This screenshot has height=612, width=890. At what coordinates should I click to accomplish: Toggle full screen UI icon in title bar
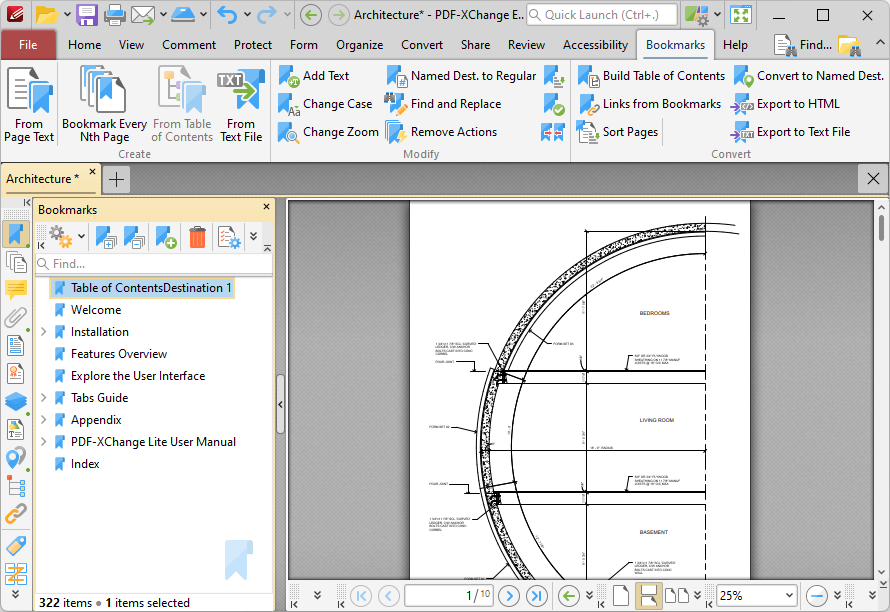(740, 15)
